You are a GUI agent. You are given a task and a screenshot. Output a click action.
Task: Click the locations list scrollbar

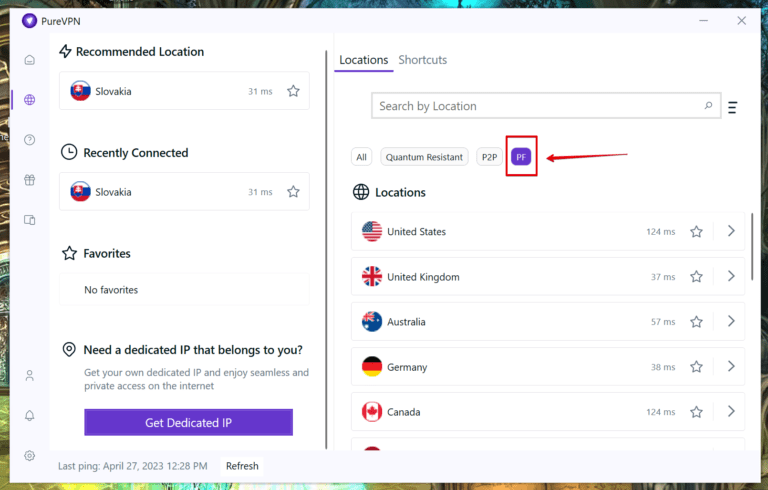point(752,246)
